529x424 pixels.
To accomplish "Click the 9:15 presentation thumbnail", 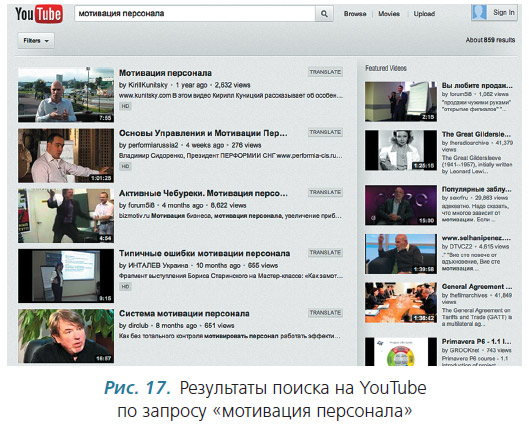I will tap(66, 276).
